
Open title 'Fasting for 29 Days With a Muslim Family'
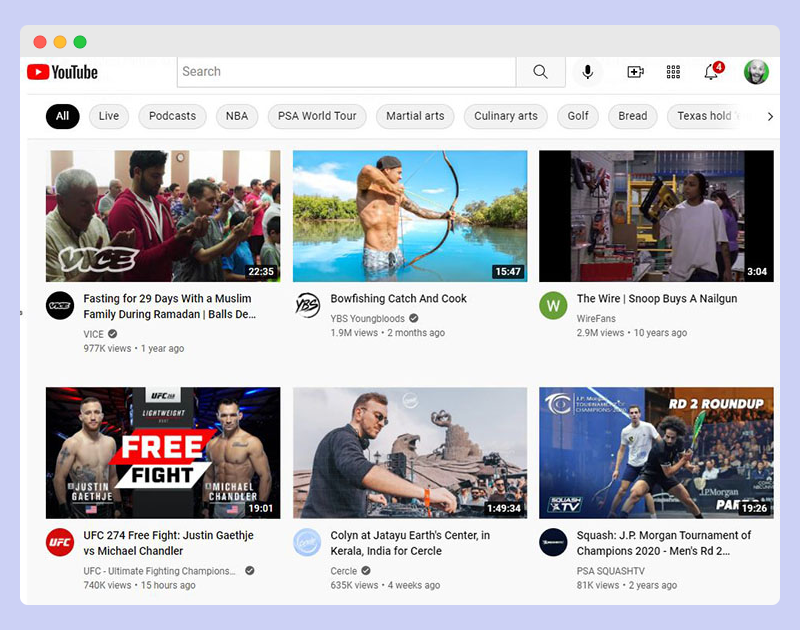(170, 306)
